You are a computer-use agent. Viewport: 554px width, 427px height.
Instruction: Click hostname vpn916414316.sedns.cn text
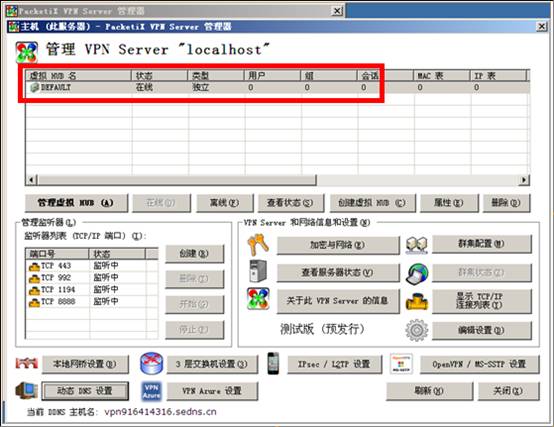[x=160, y=412]
